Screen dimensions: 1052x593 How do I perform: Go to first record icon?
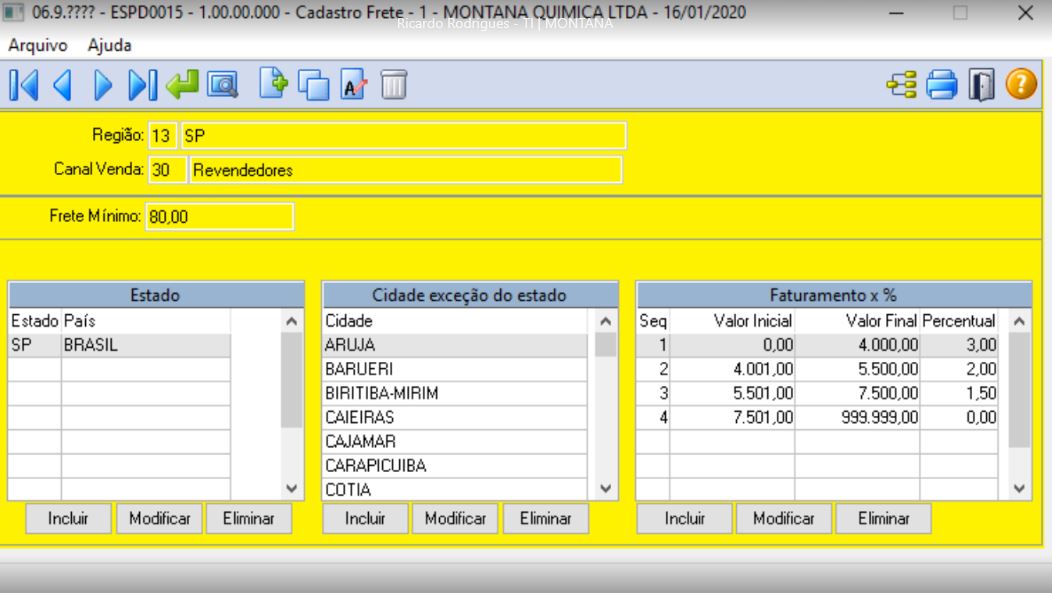tap(23, 85)
